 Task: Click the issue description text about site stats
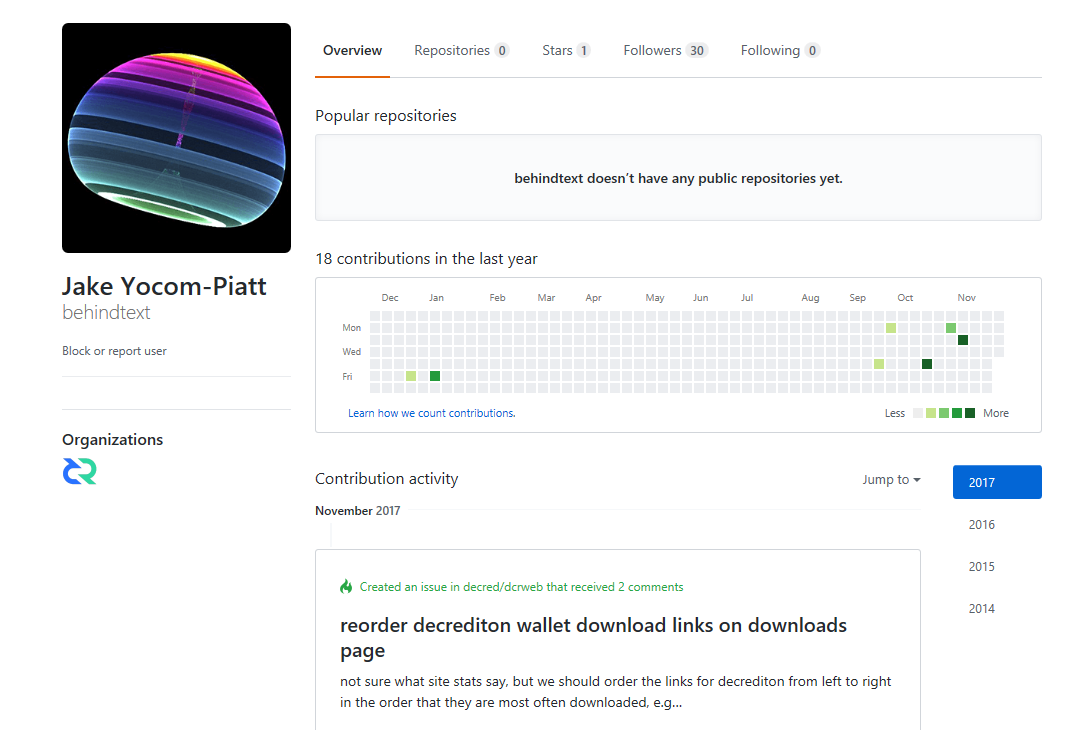(615, 692)
